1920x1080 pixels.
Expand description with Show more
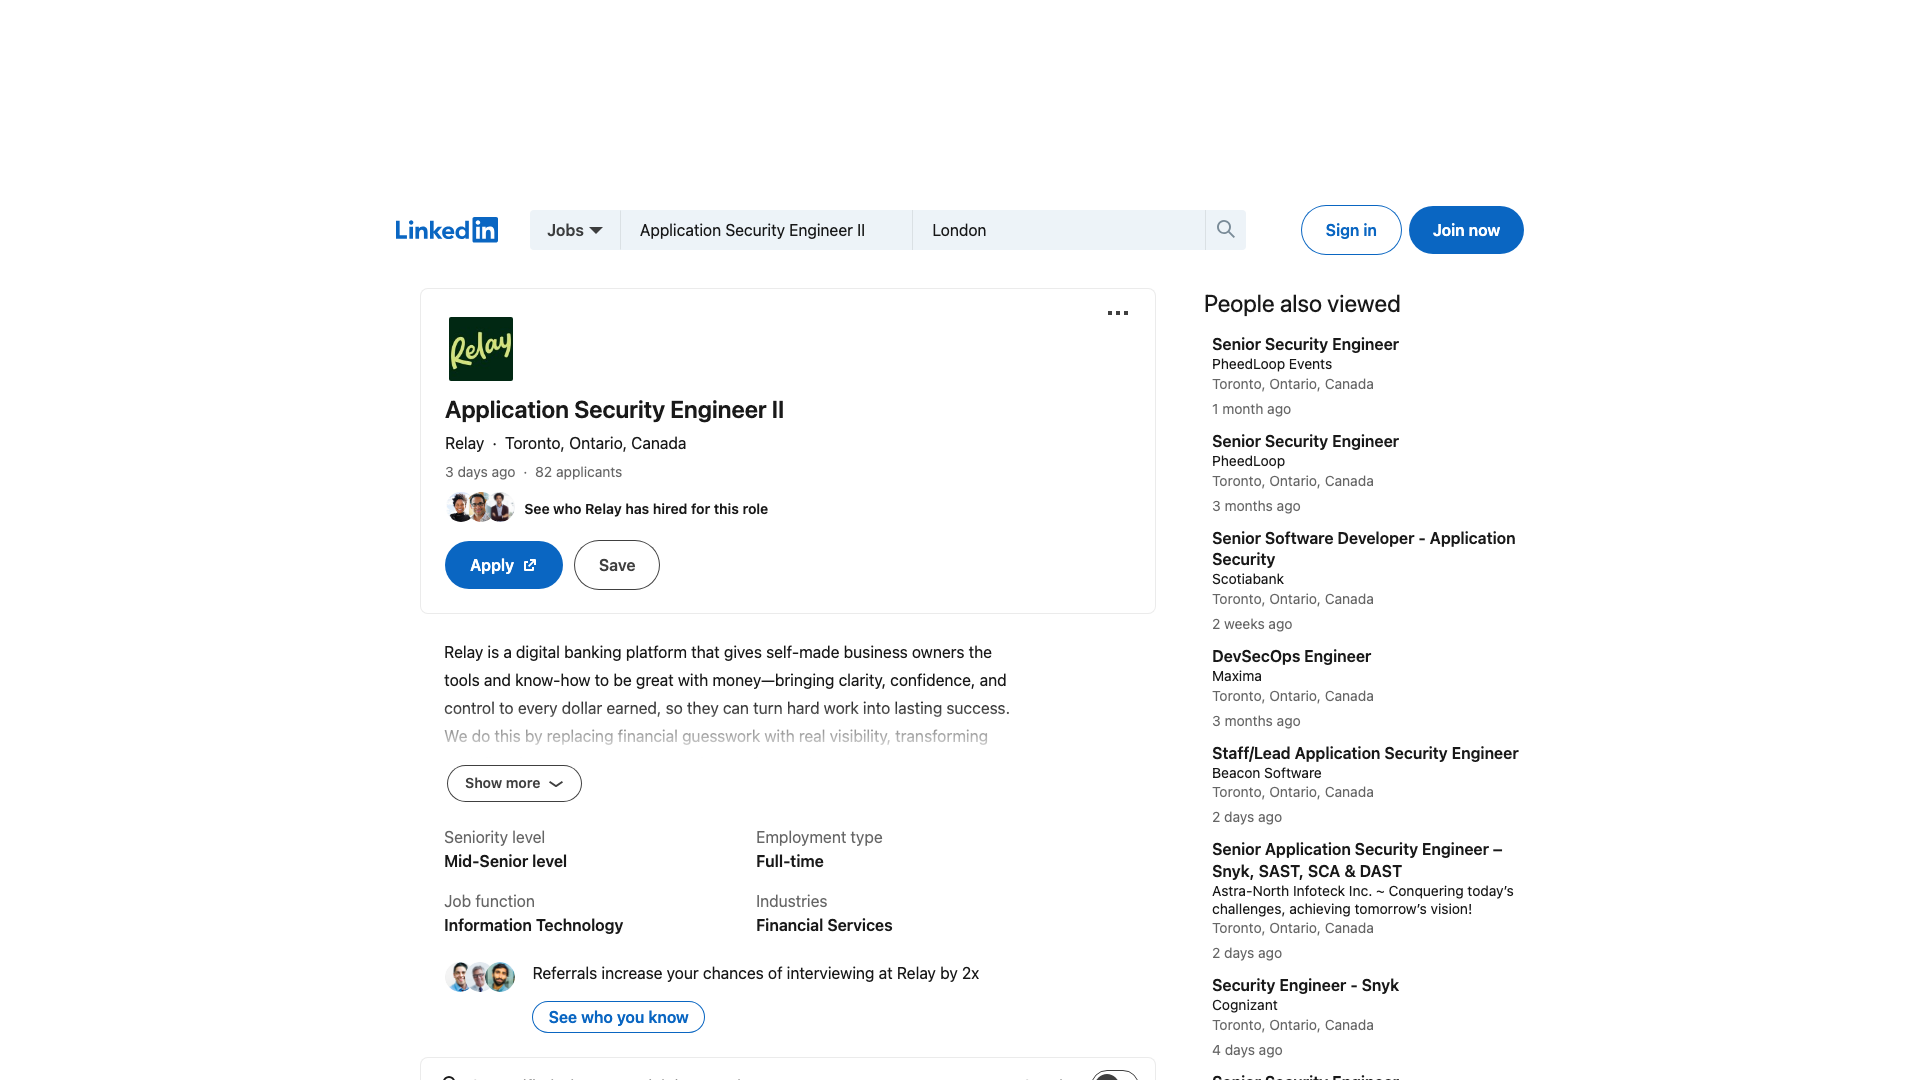pos(514,783)
